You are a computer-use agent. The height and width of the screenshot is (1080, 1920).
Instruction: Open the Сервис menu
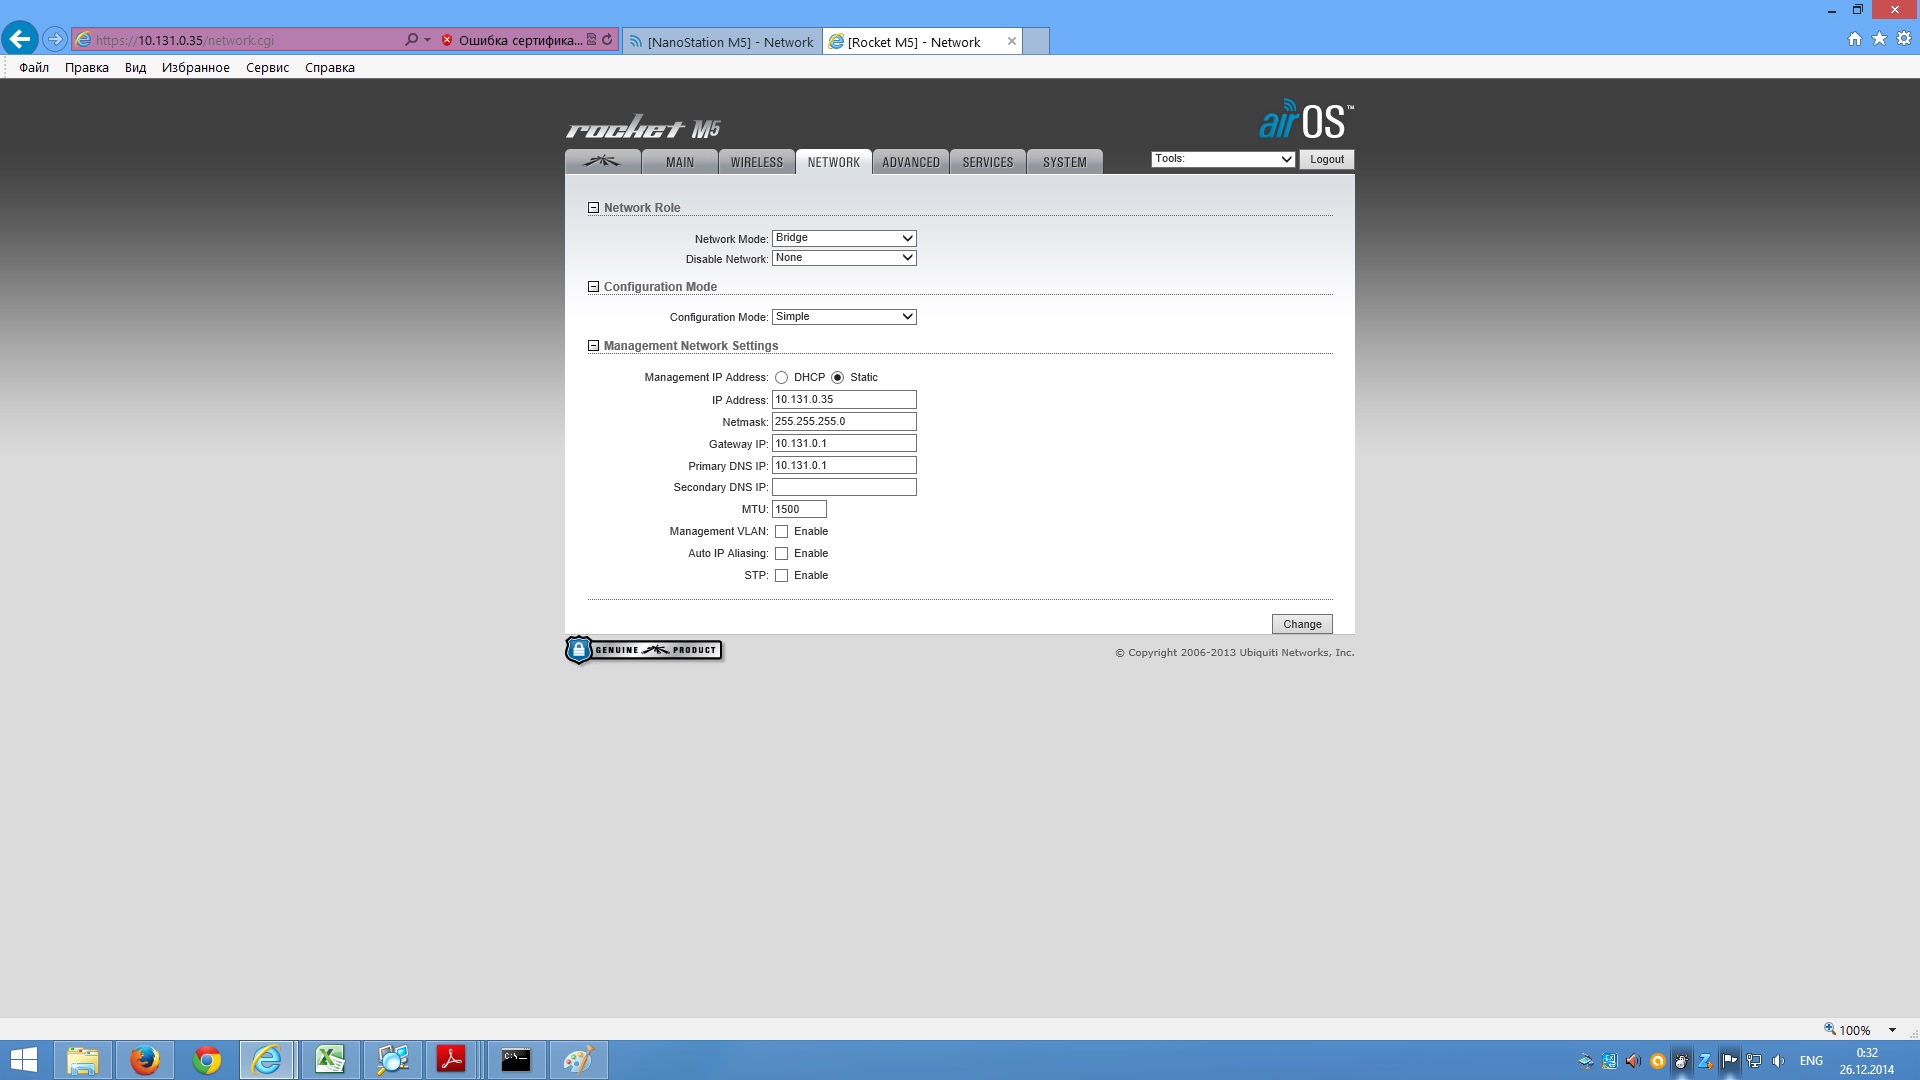268,68
